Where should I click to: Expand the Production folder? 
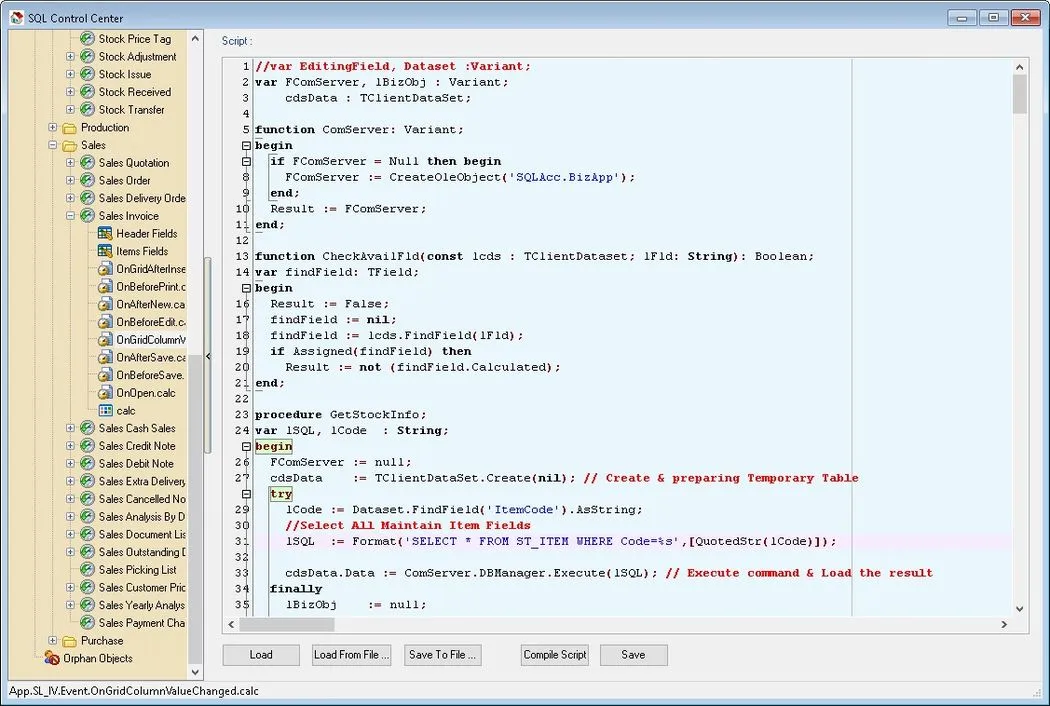click(53, 127)
